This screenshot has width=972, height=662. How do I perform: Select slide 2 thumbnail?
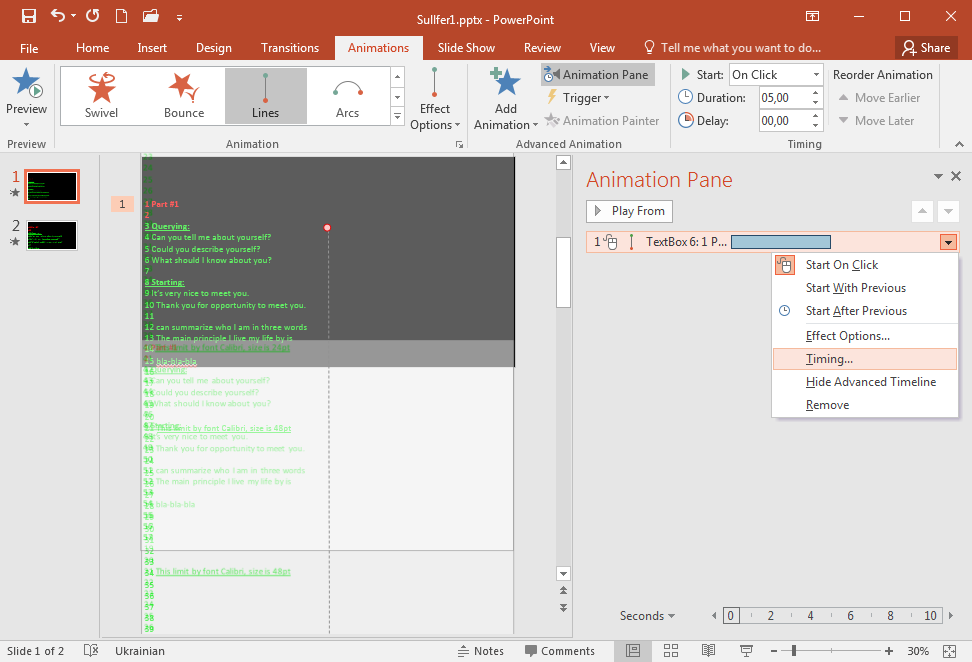coord(52,236)
